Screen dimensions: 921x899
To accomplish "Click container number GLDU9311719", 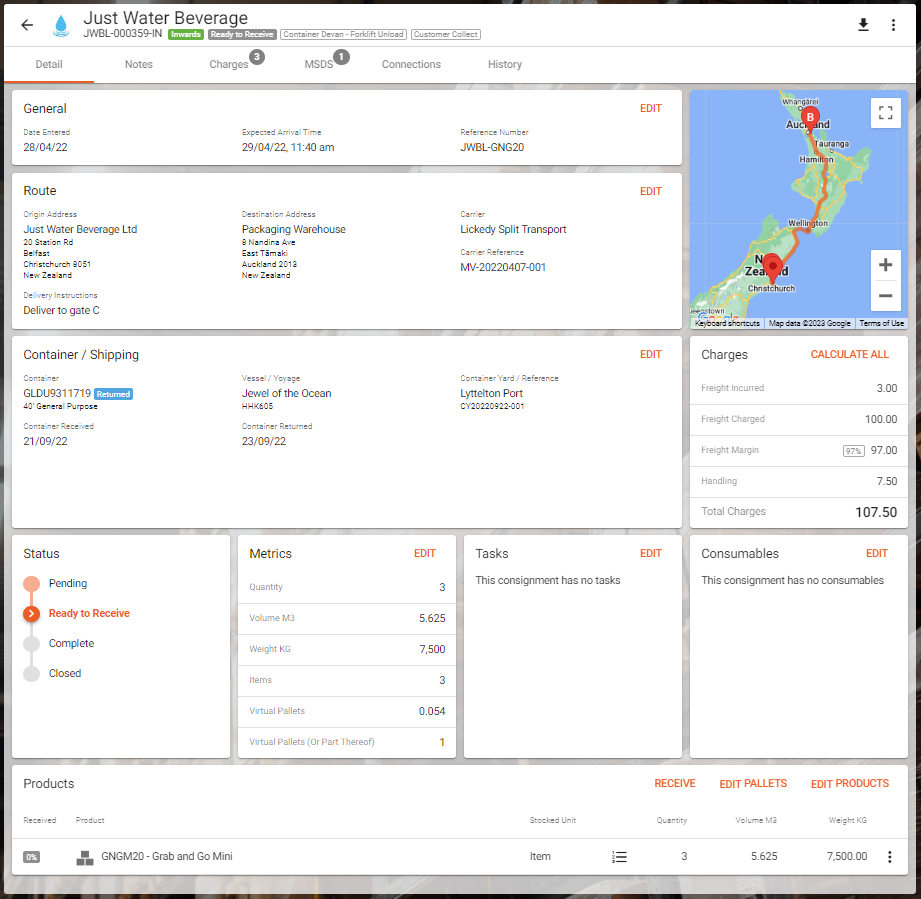I will click(57, 393).
